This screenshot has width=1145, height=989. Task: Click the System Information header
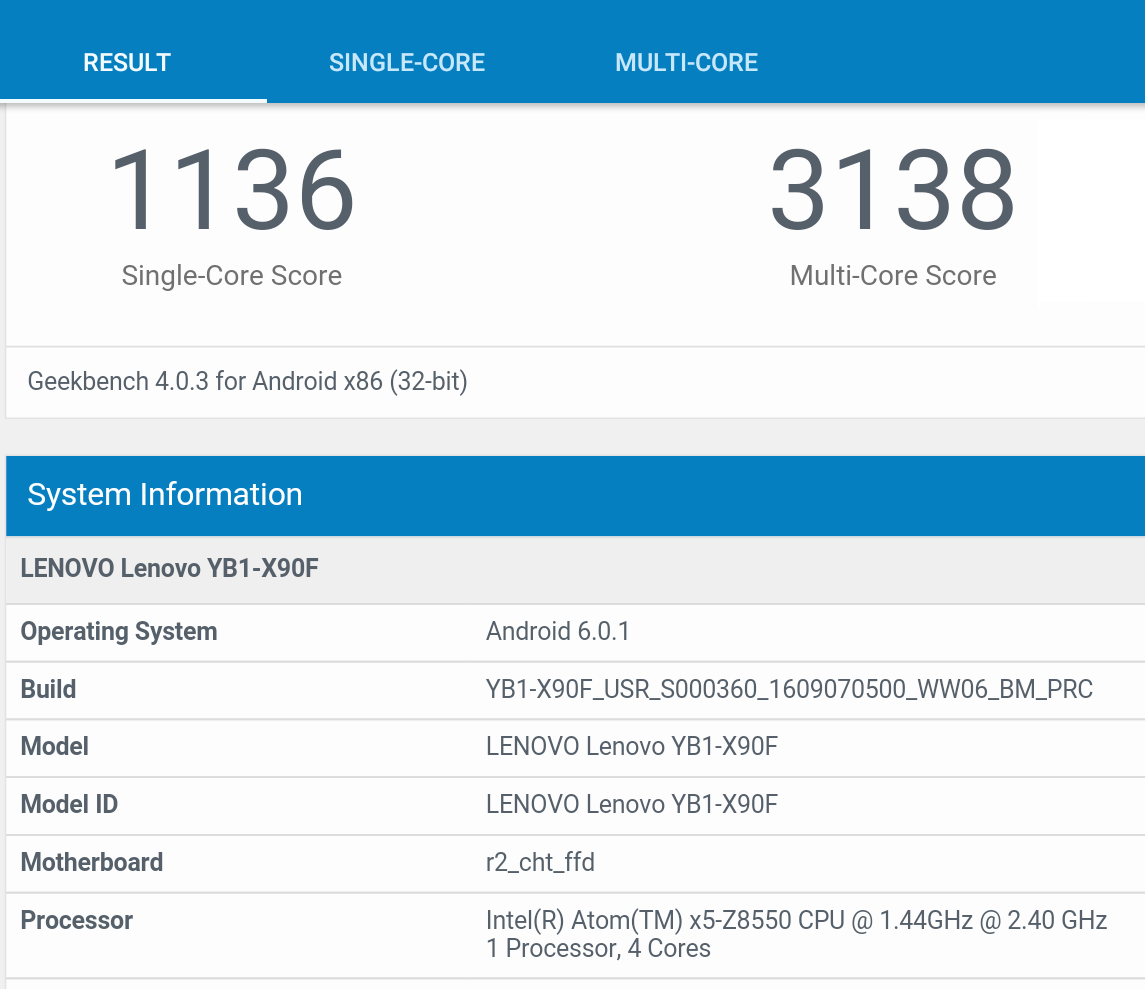pos(165,494)
